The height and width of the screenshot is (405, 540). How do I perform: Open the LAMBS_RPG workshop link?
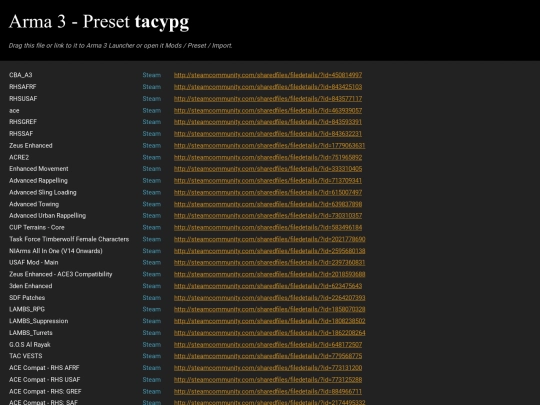pos(269,309)
